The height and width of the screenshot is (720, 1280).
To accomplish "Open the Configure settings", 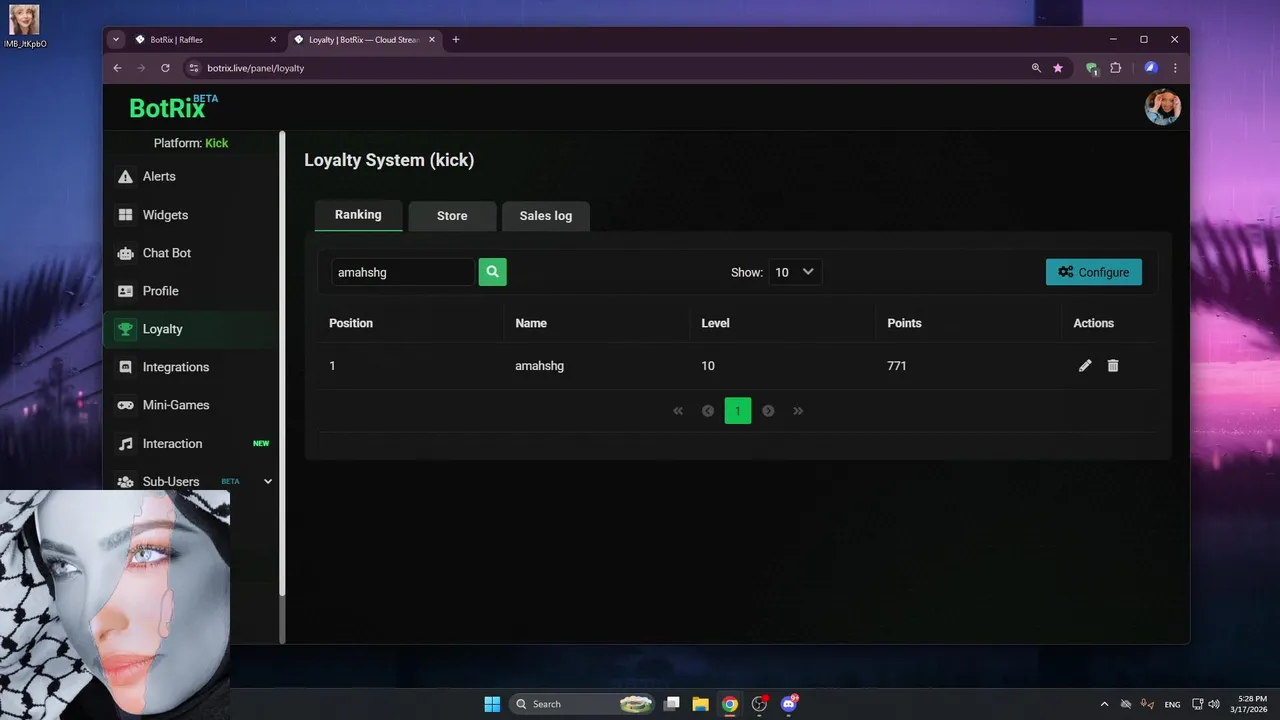I will click(1094, 272).
